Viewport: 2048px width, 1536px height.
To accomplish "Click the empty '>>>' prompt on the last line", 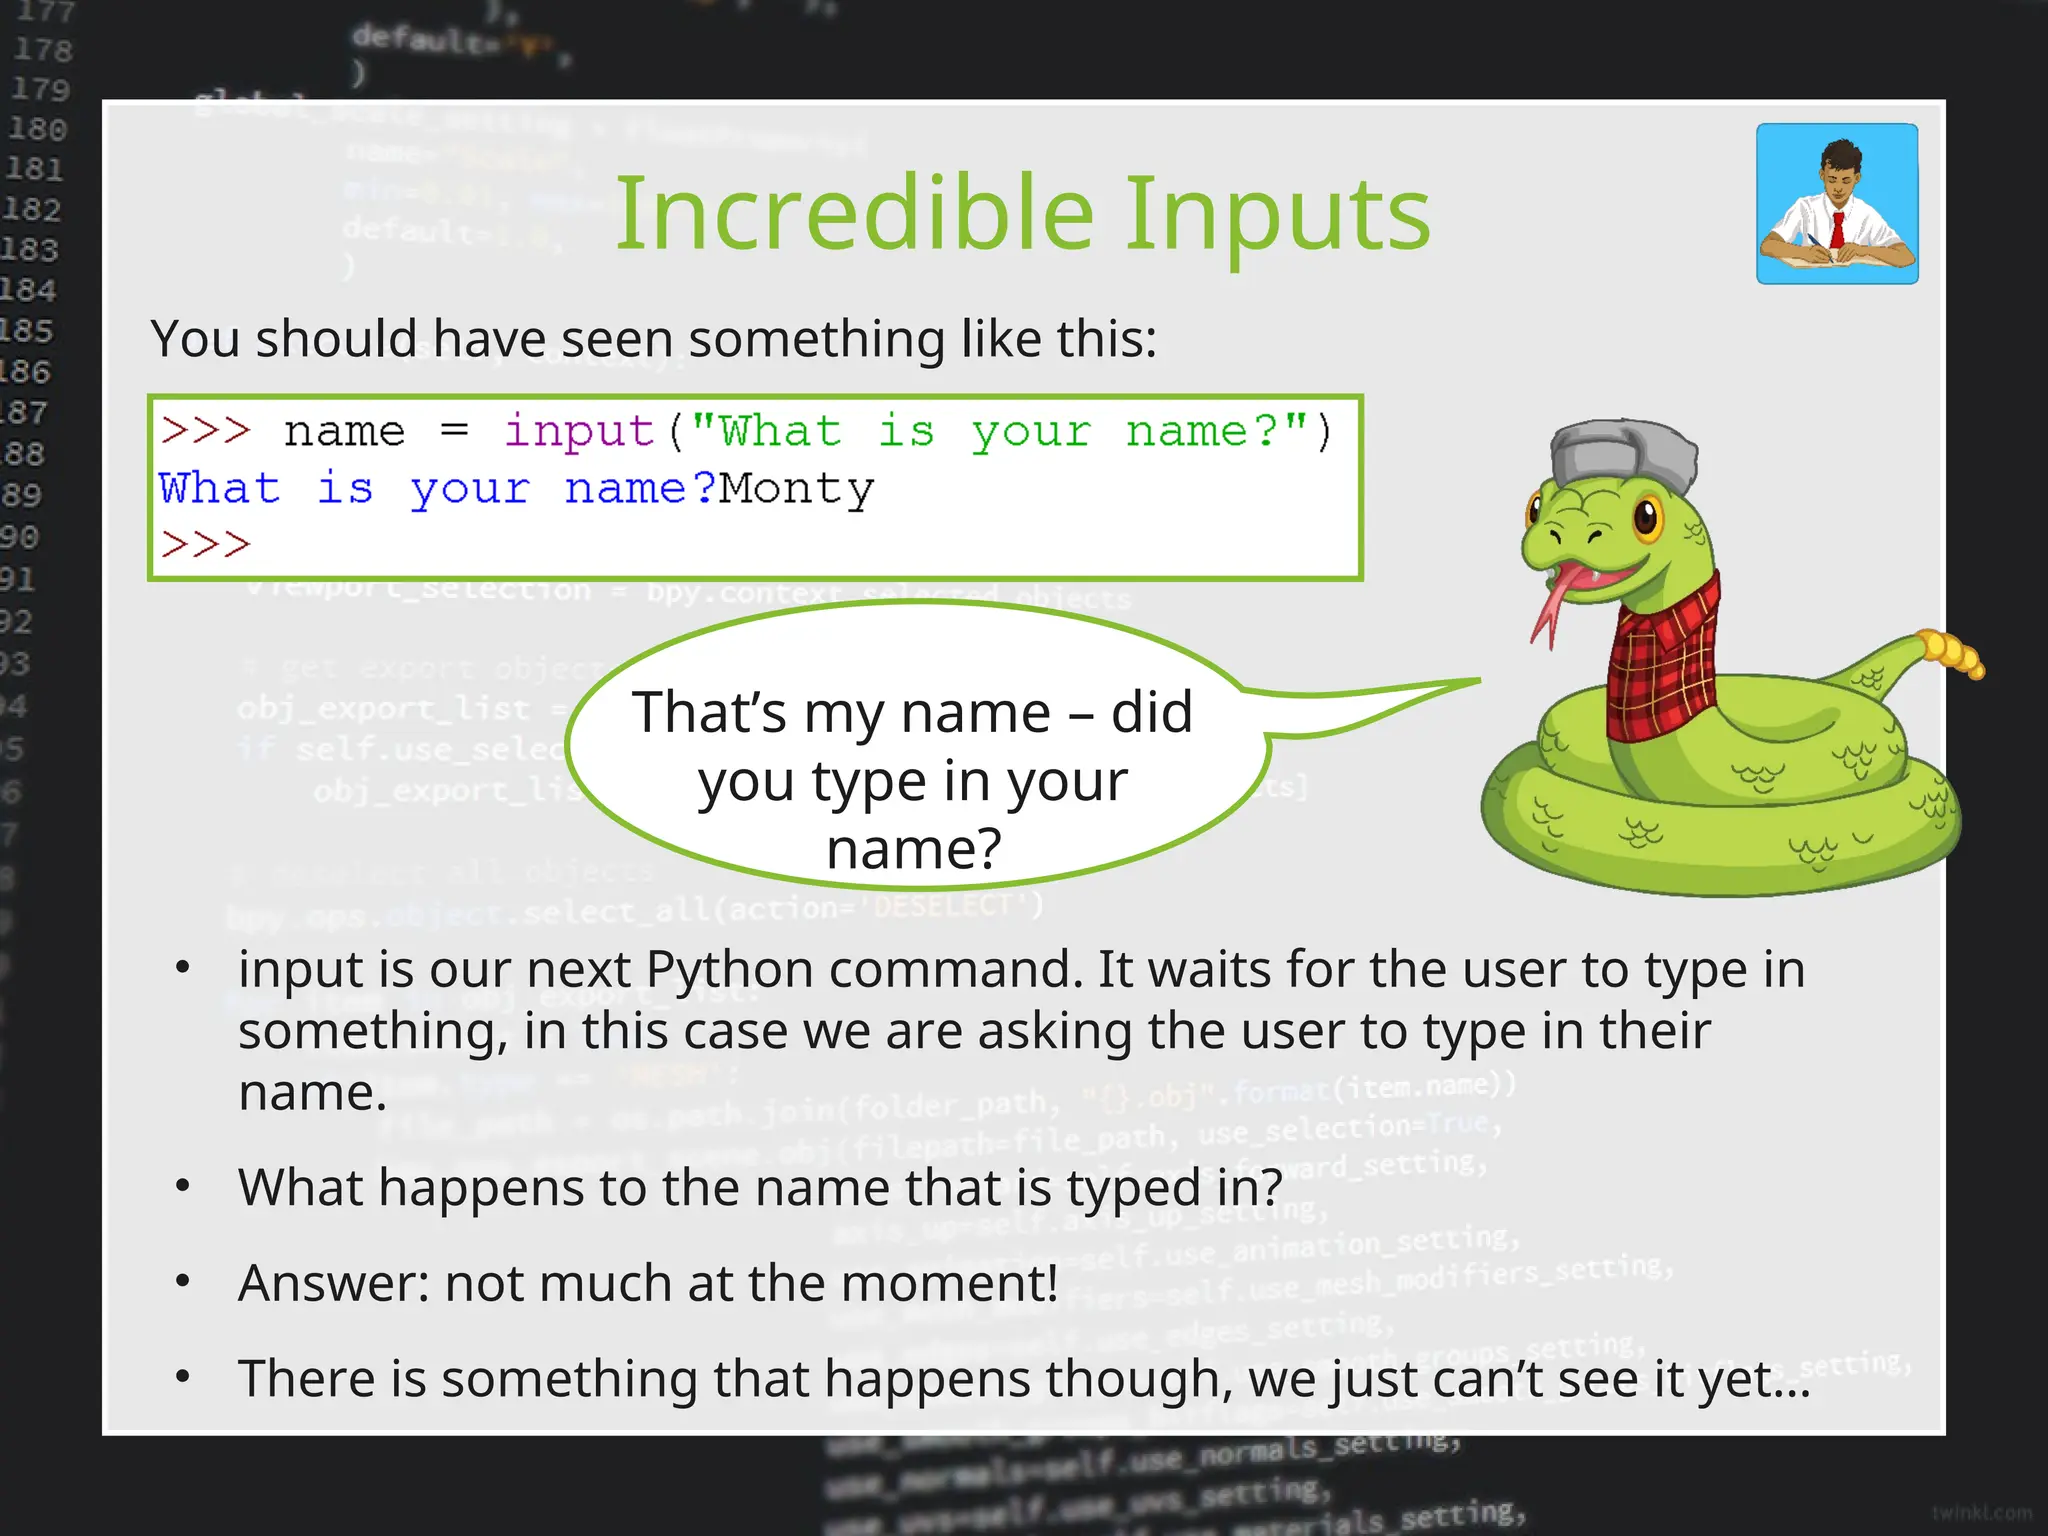I will pyautogui.click(x=205, y=545).
